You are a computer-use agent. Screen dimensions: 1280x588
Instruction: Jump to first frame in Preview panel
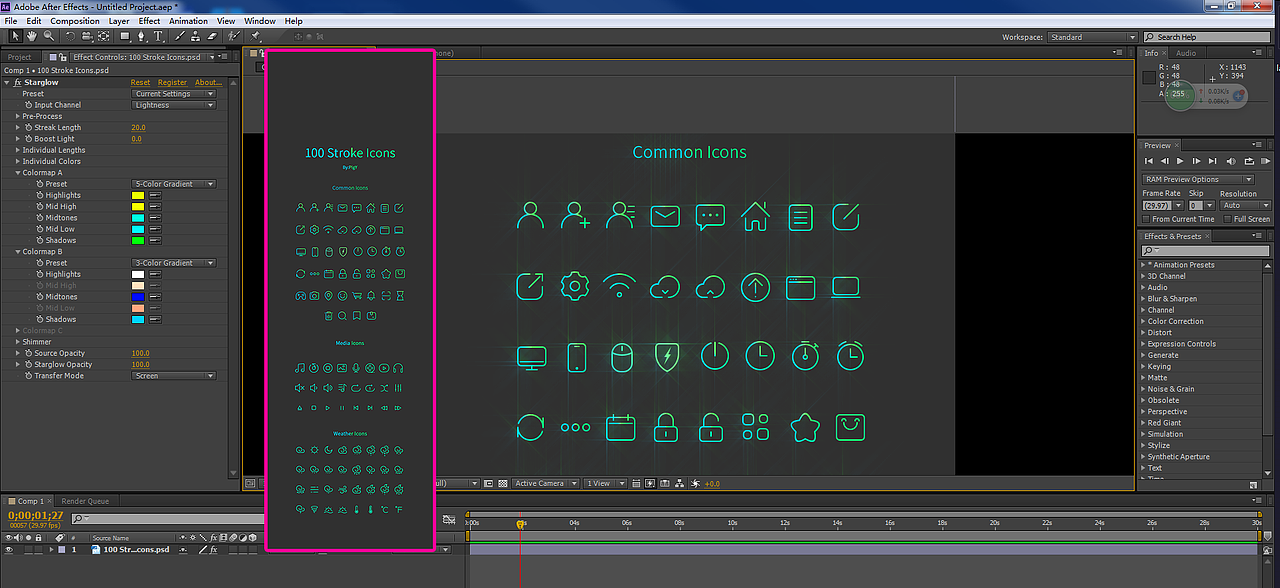click(x=1149, y=161)
